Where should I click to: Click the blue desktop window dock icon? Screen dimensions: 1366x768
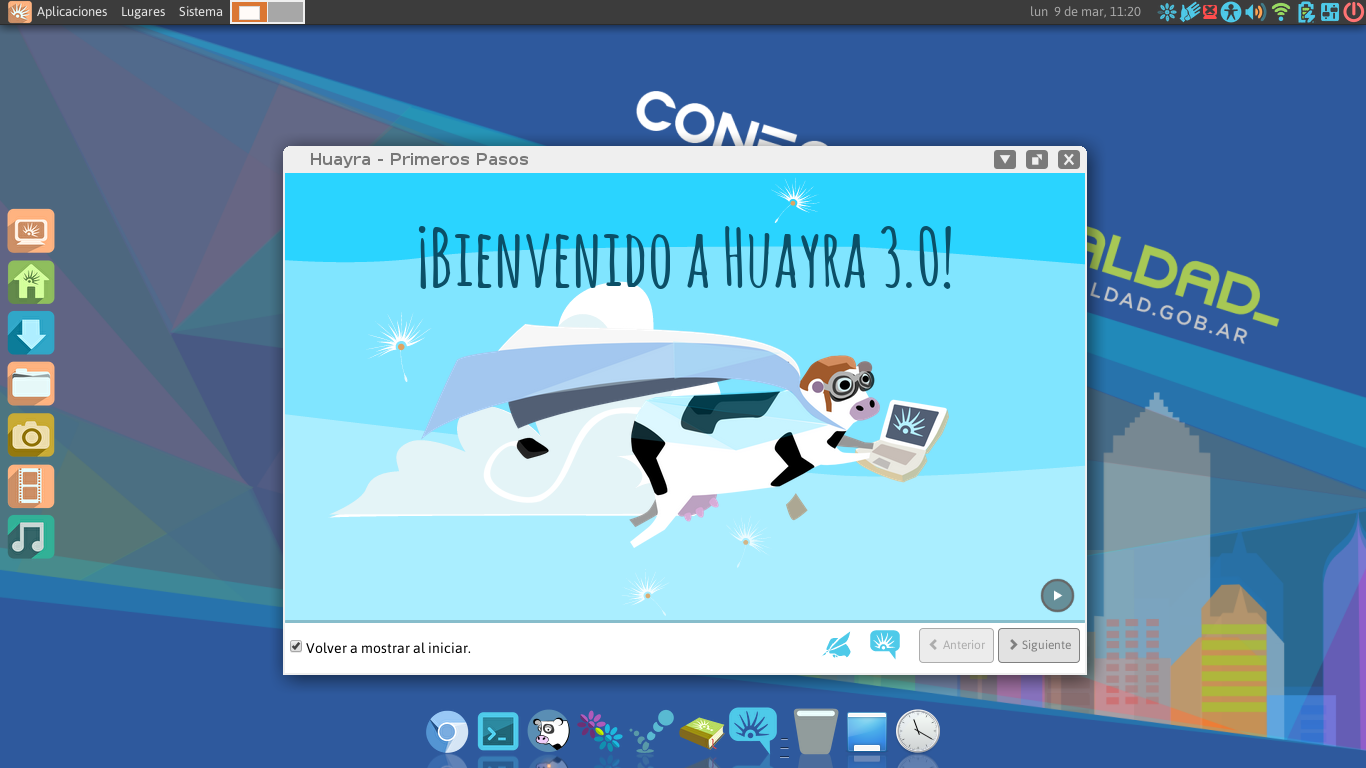pyautogui.click(x=867, y=732)
